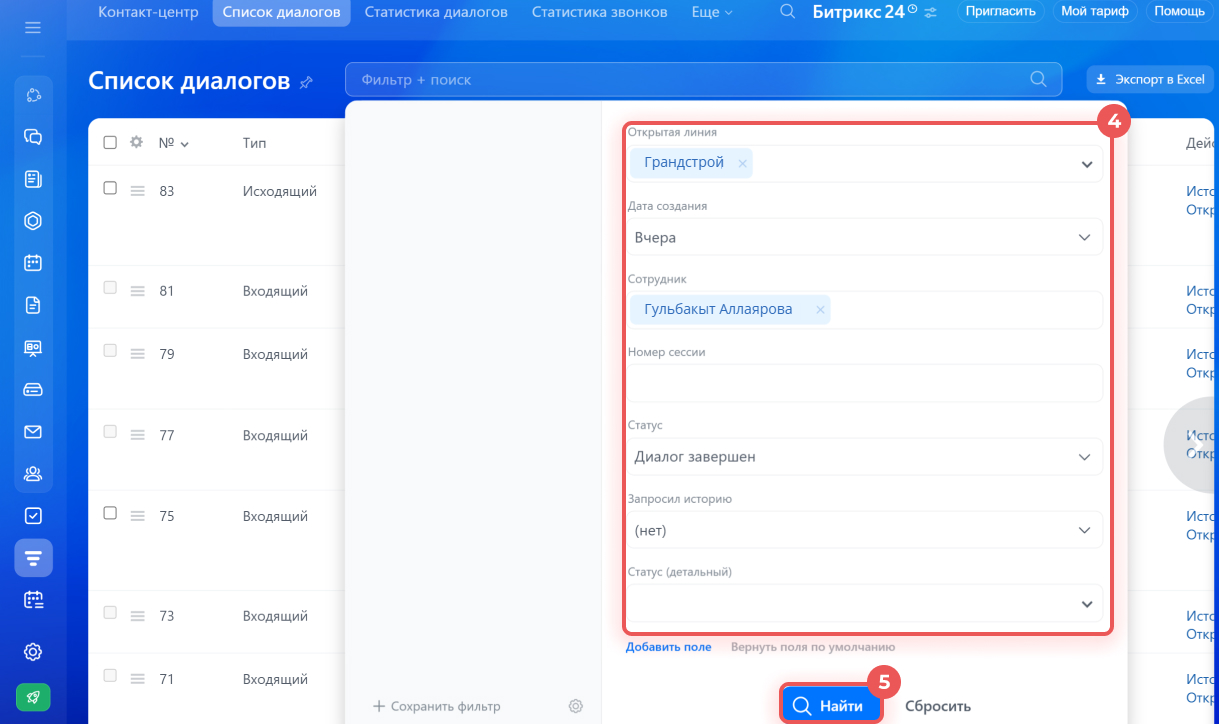Open row actions menu for dialog 83
The height and width of the screenshot is (724, 1219).
(138, 191)
